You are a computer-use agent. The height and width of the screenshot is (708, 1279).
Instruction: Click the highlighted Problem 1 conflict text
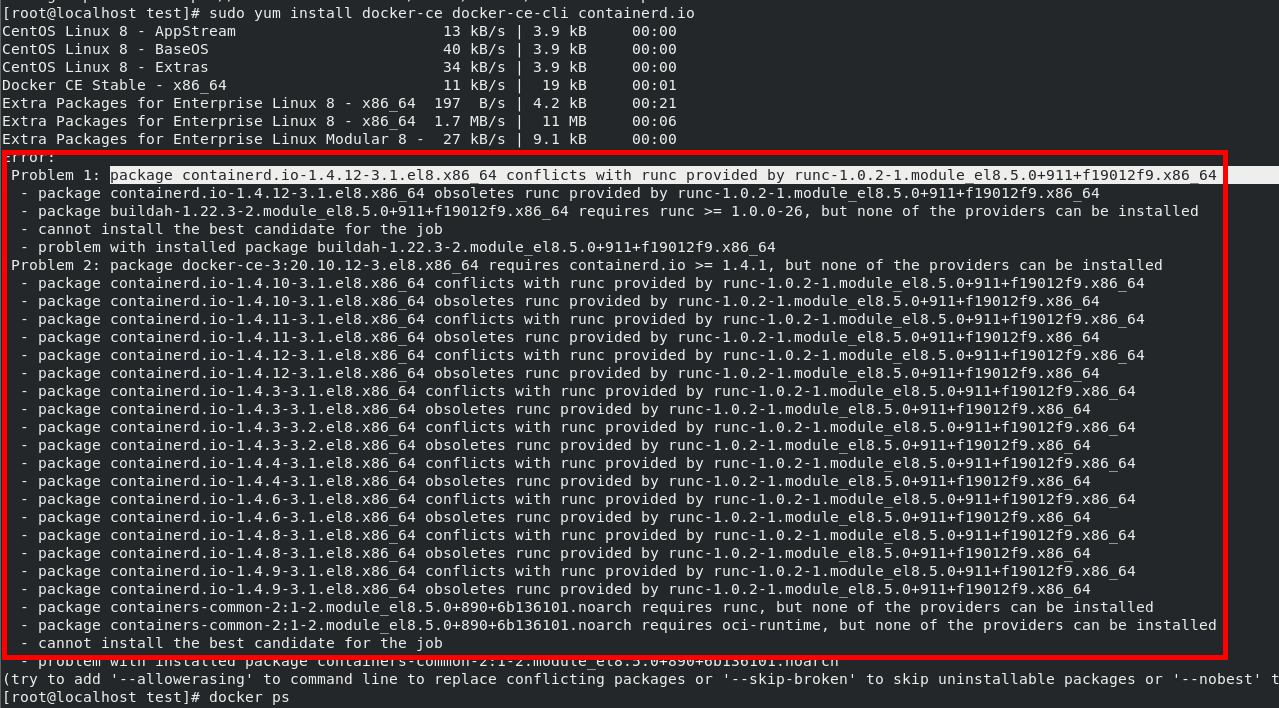[663, 175]
